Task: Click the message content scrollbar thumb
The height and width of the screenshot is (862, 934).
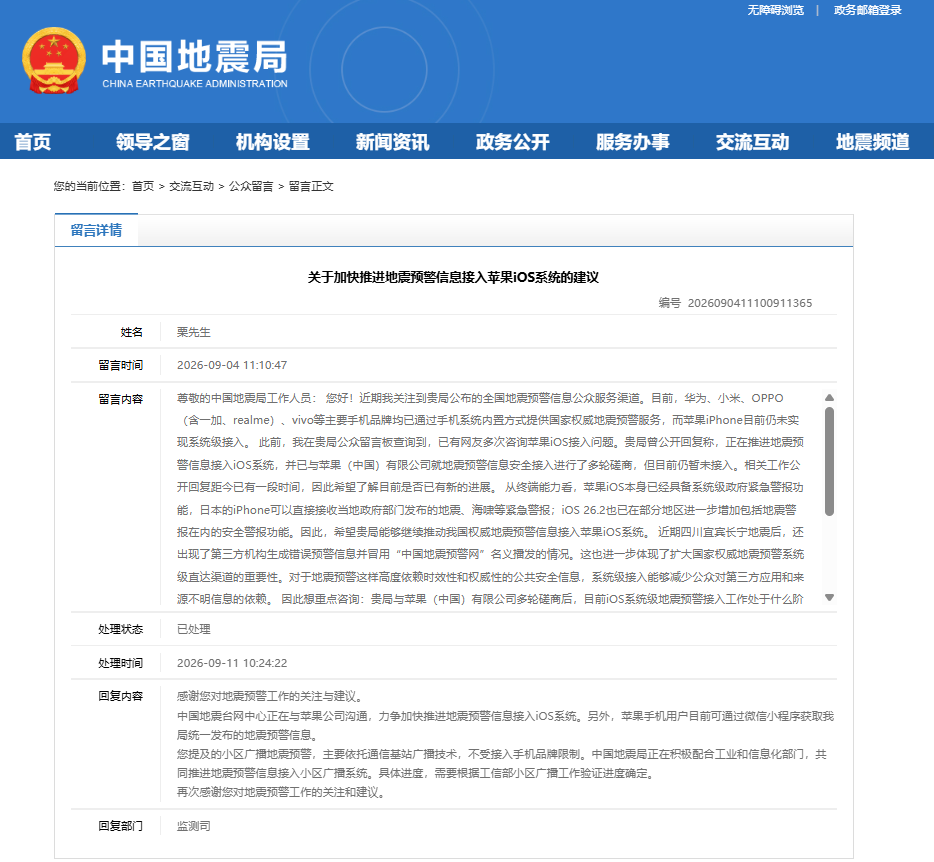Action: point(829,461)
